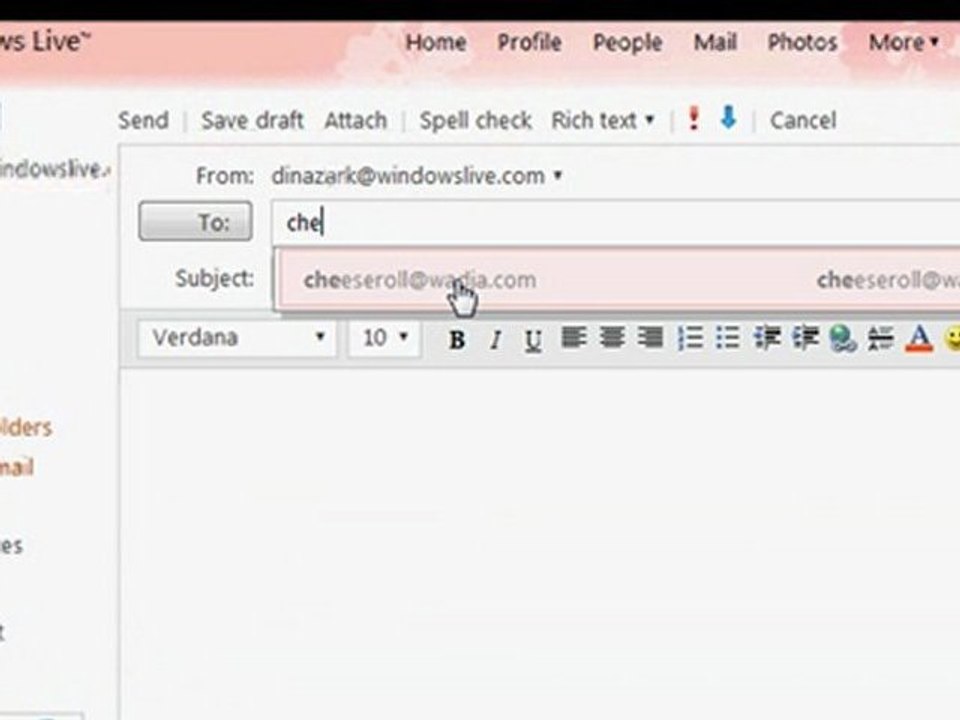Click in the To recipient field

click(x=616, y=222)
